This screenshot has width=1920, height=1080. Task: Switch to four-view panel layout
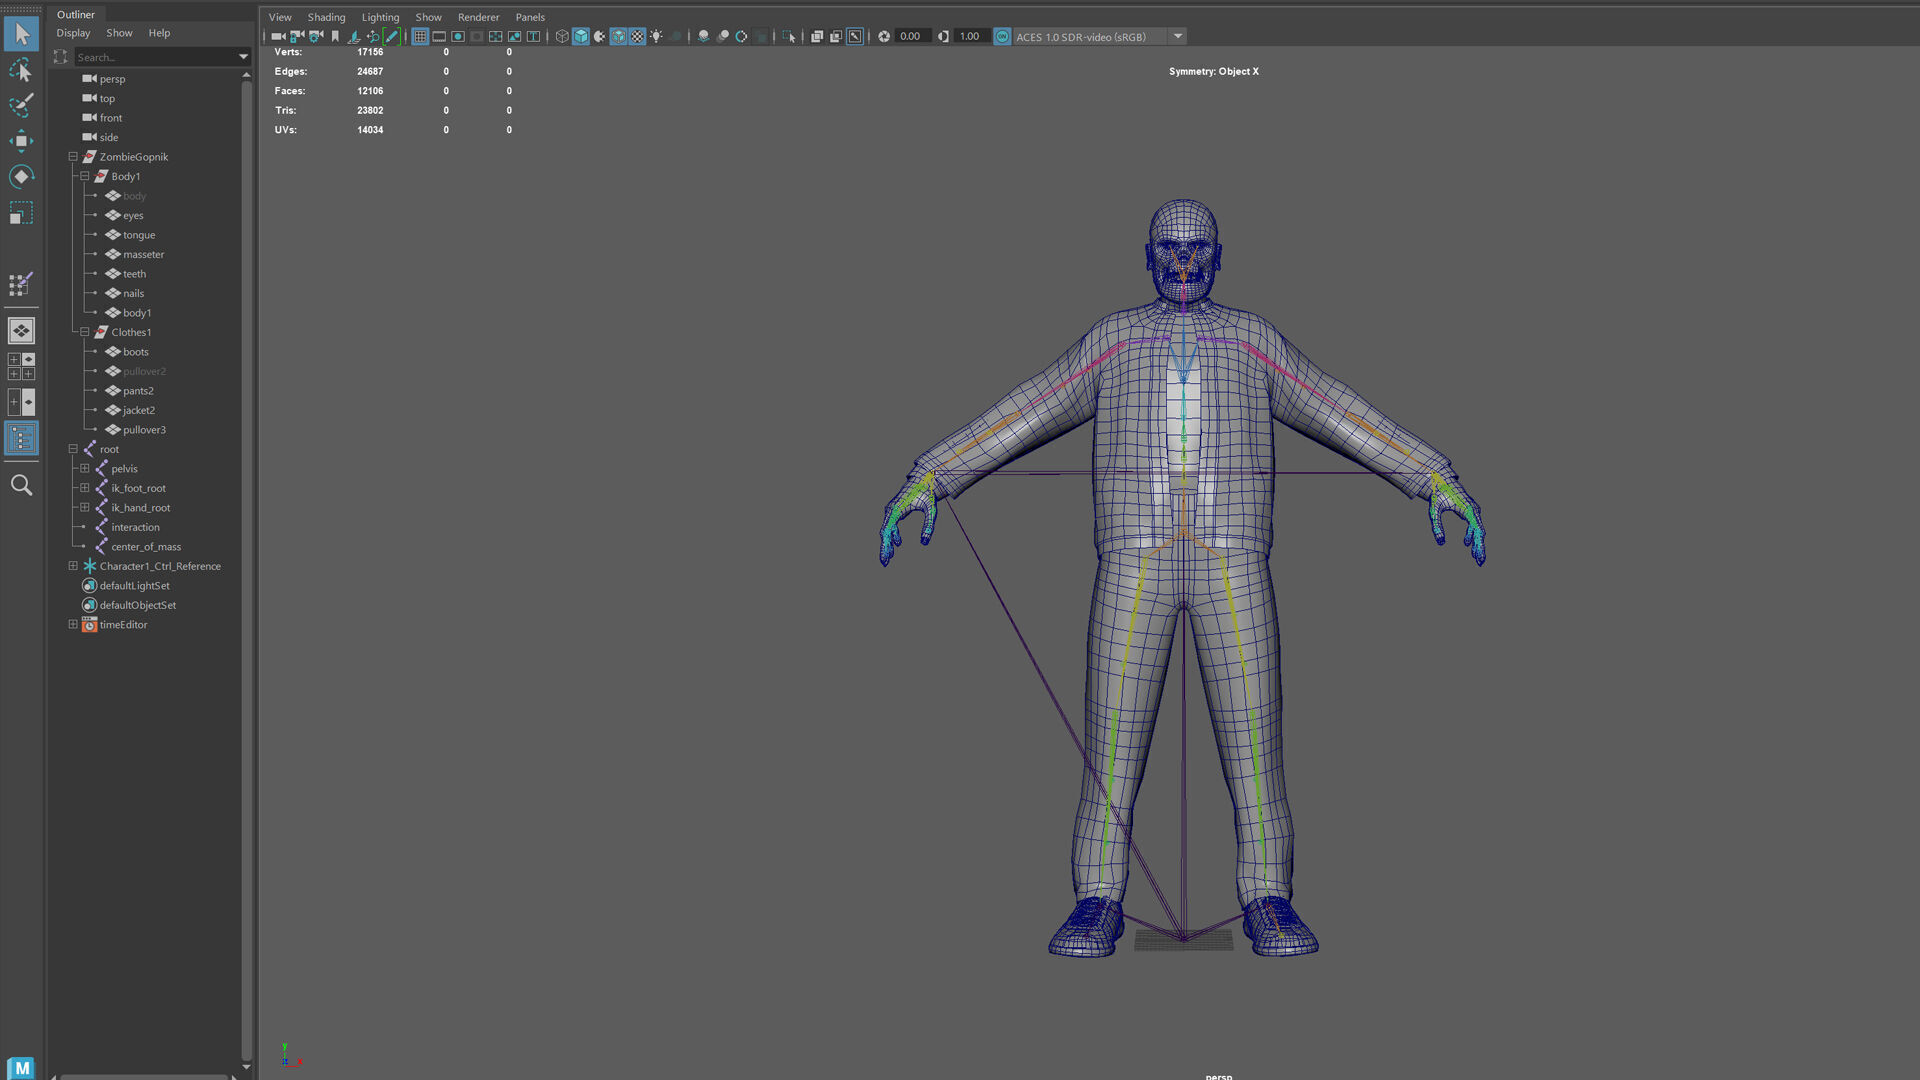pyautogui.click(x=21, y=366)
